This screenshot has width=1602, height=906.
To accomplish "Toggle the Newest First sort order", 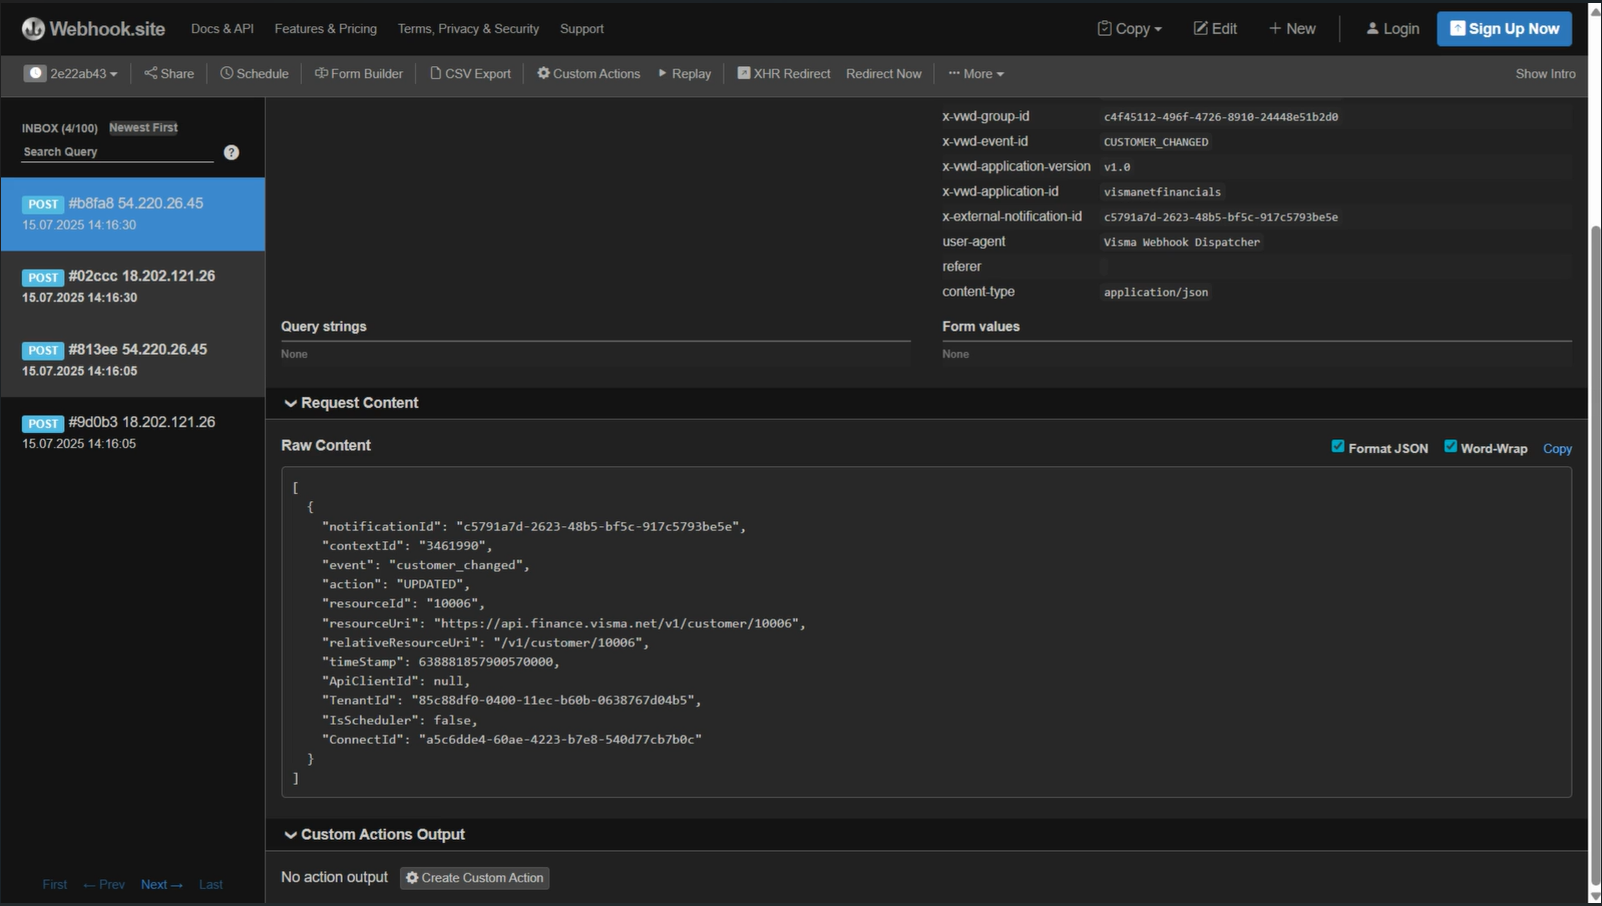I will click(x=142, y=127).
